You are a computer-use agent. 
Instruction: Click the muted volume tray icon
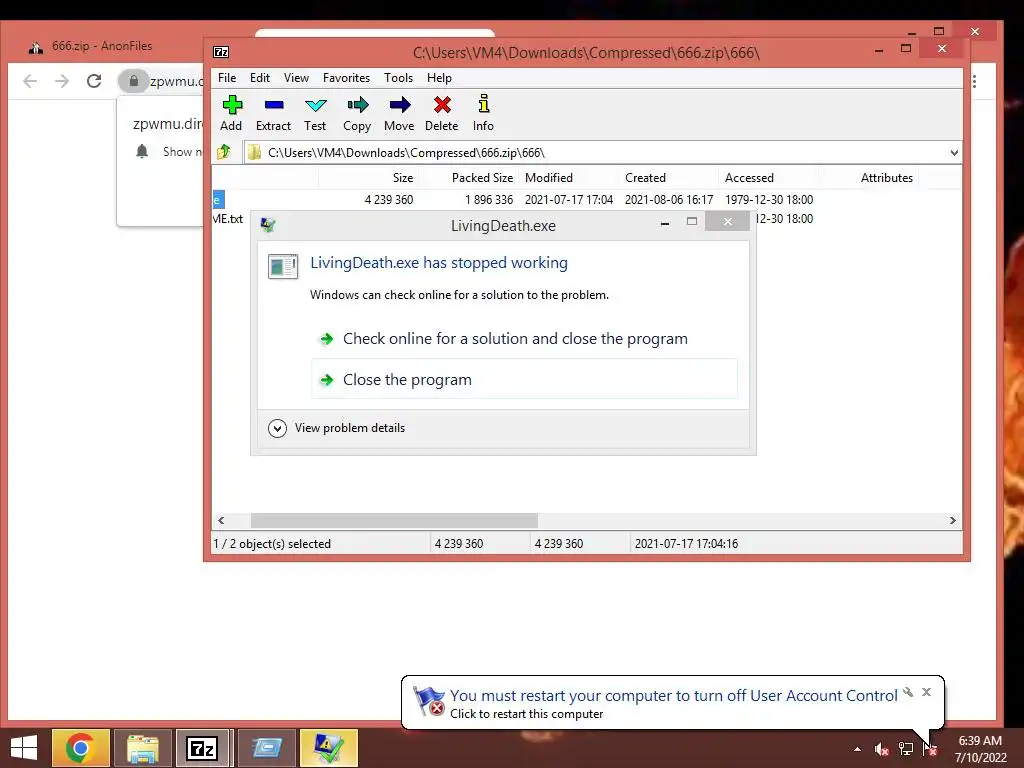coord(882,749)
